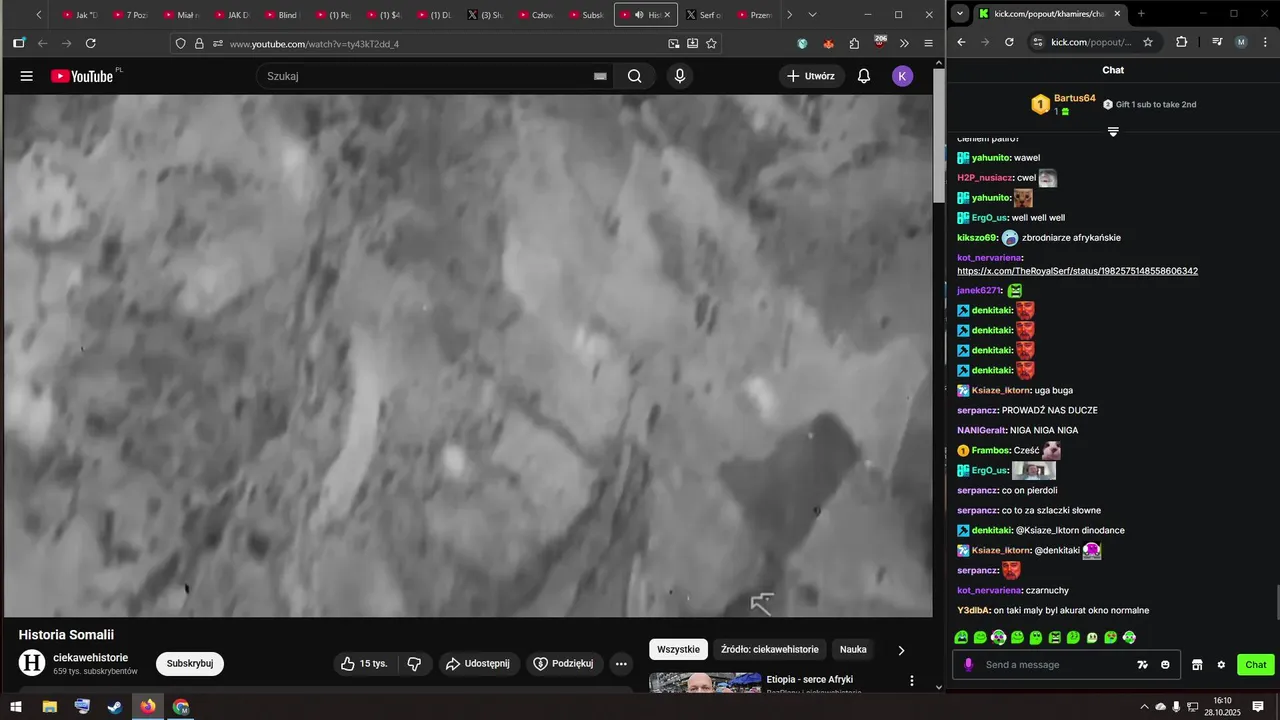Reload the Kick chat popout page

pos(1009,42)
